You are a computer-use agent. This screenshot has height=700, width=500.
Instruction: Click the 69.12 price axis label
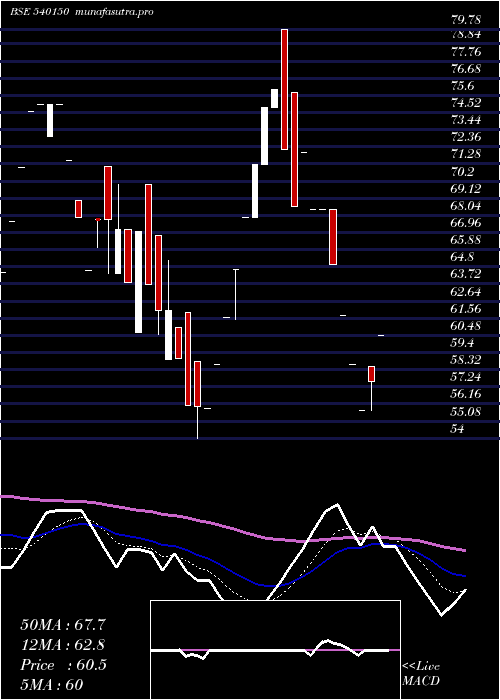(x=466, y=189)
